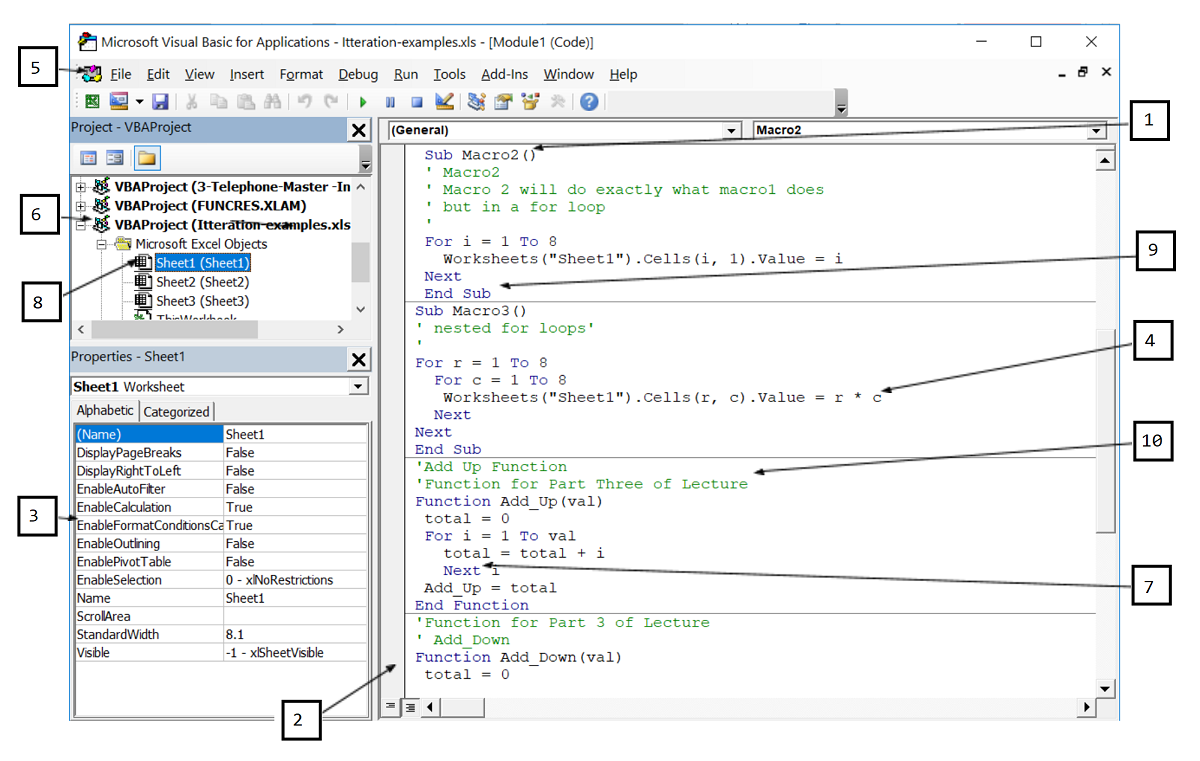
Task: Toggle Folders view in Project panel
Action: click(x=147, y=158)
